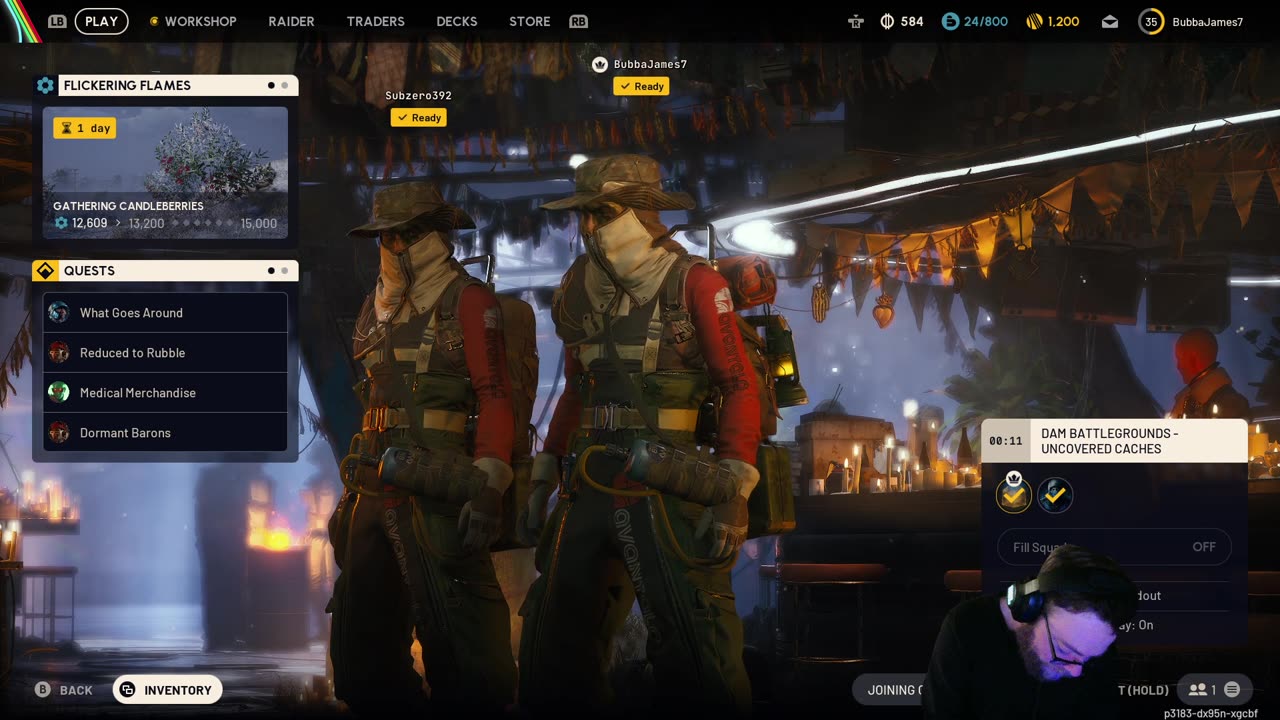Open the Raider tab
The image size is (1280, 720).
tap(291, 21)
